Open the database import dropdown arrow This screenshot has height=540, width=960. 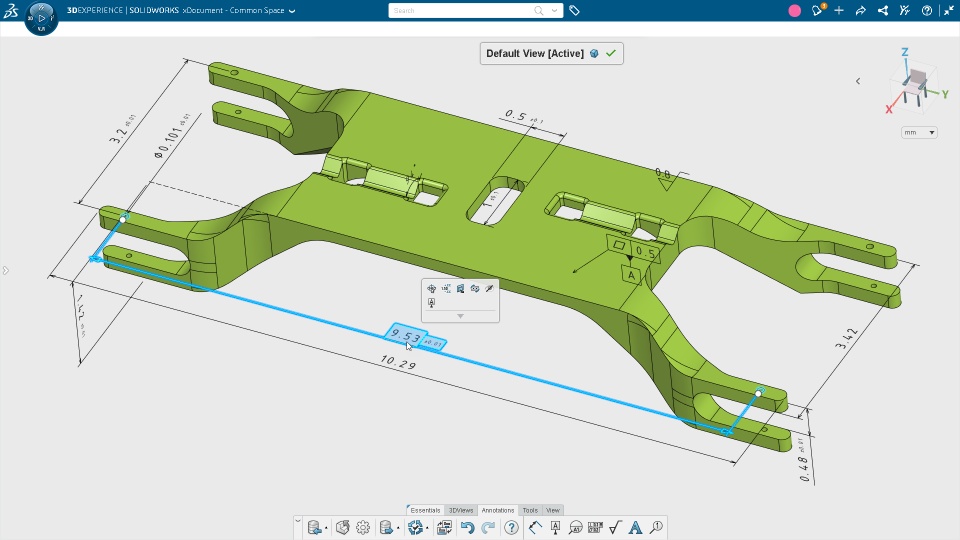click(x=326, y=528)
